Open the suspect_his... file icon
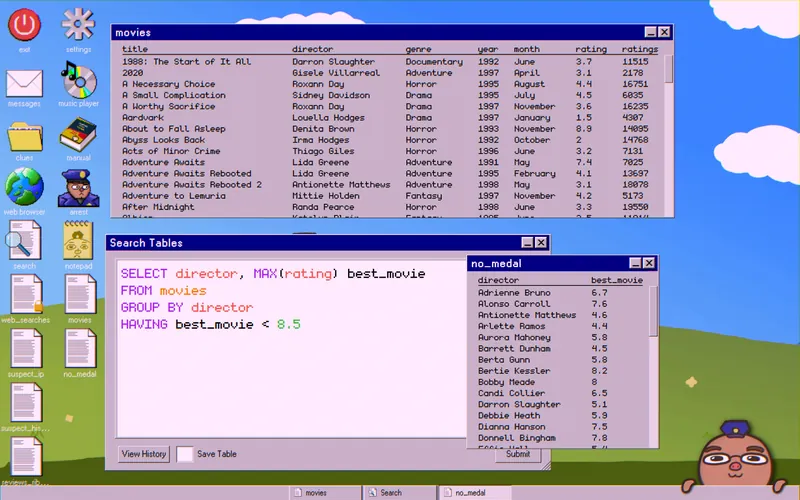The image size is (800, 500). [x=27, y=403]
